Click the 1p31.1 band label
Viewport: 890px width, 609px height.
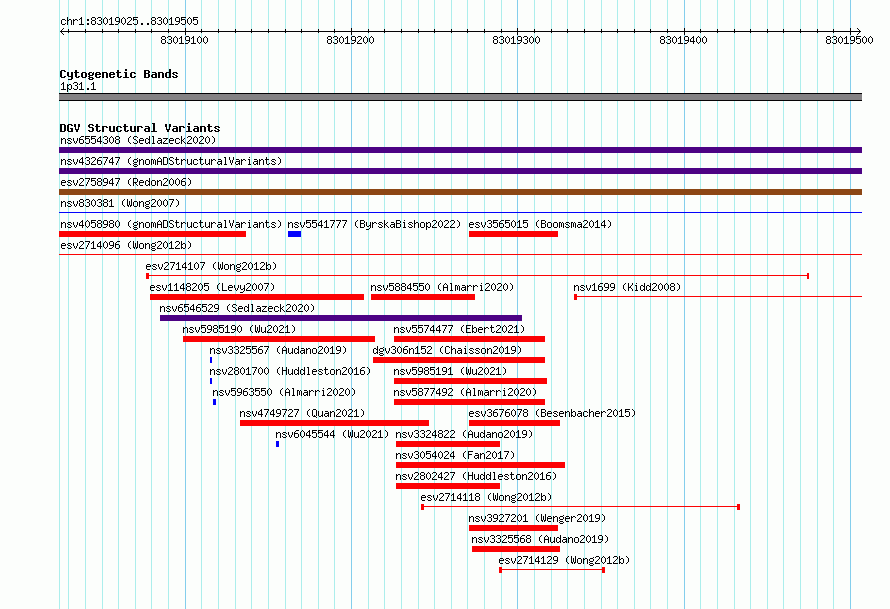78,86
